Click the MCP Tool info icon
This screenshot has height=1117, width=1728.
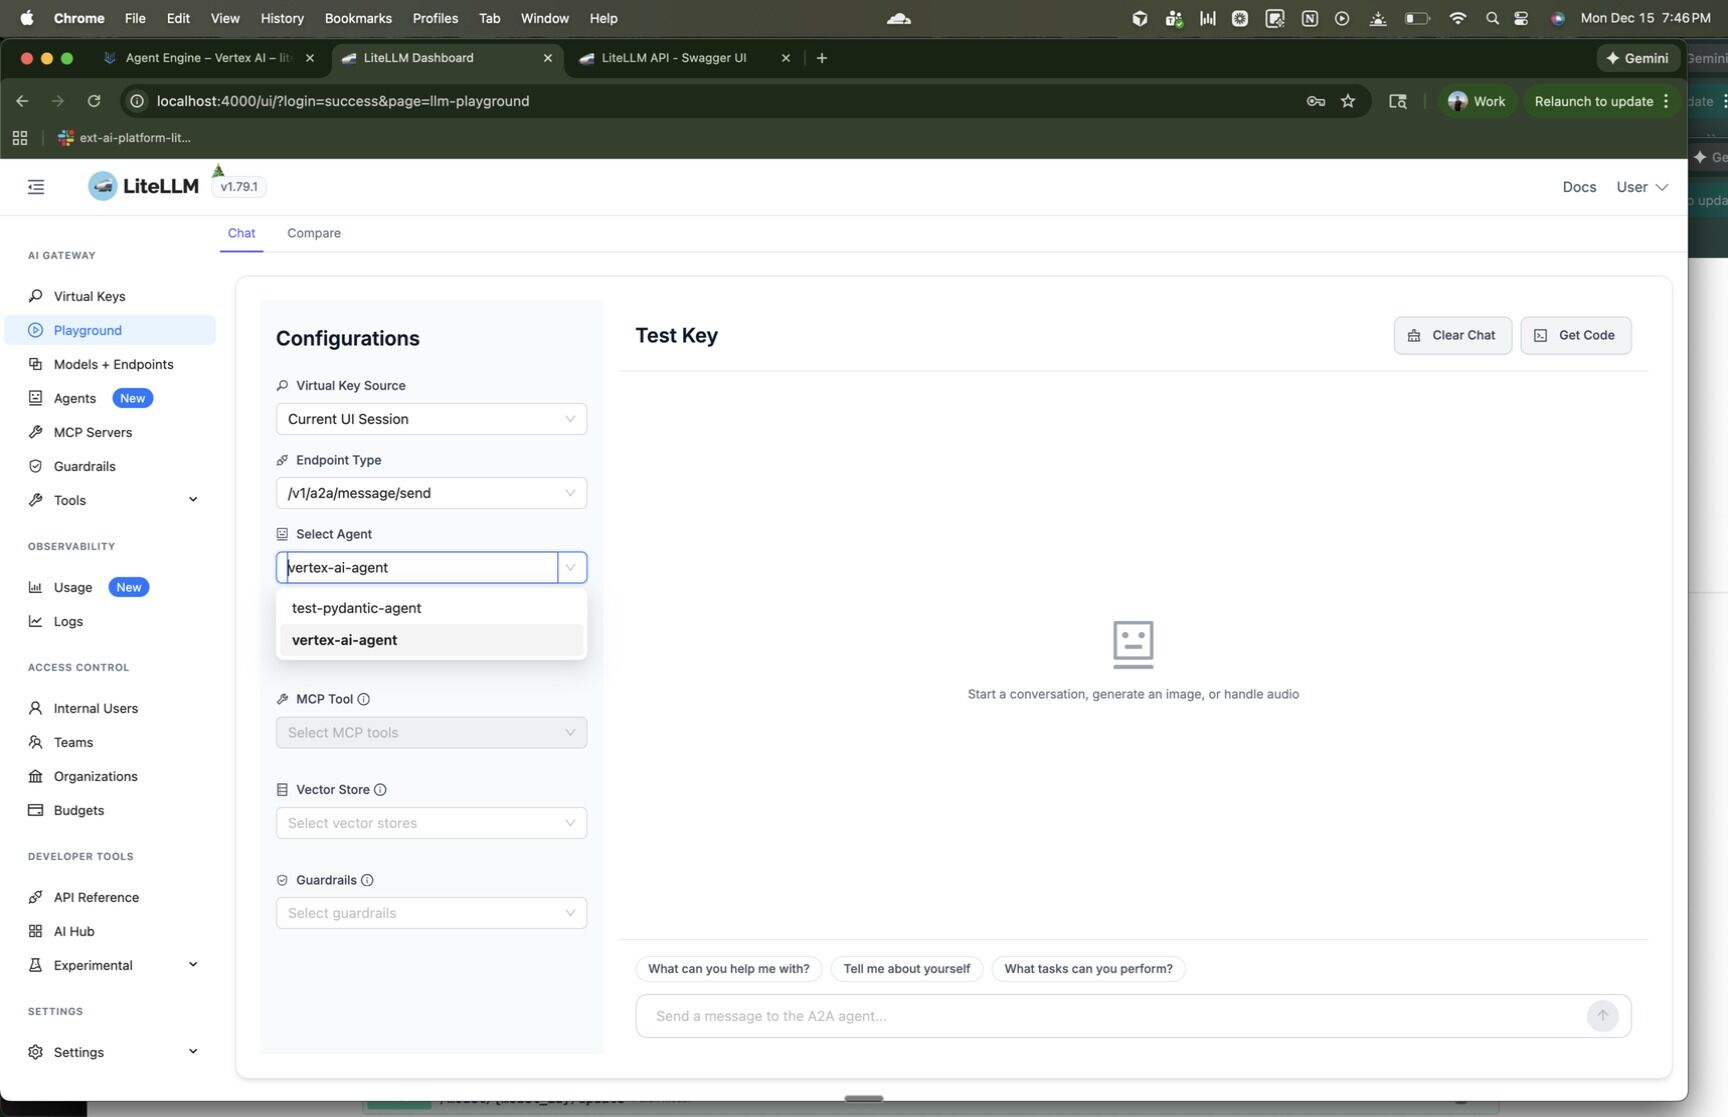pos(364,700)
